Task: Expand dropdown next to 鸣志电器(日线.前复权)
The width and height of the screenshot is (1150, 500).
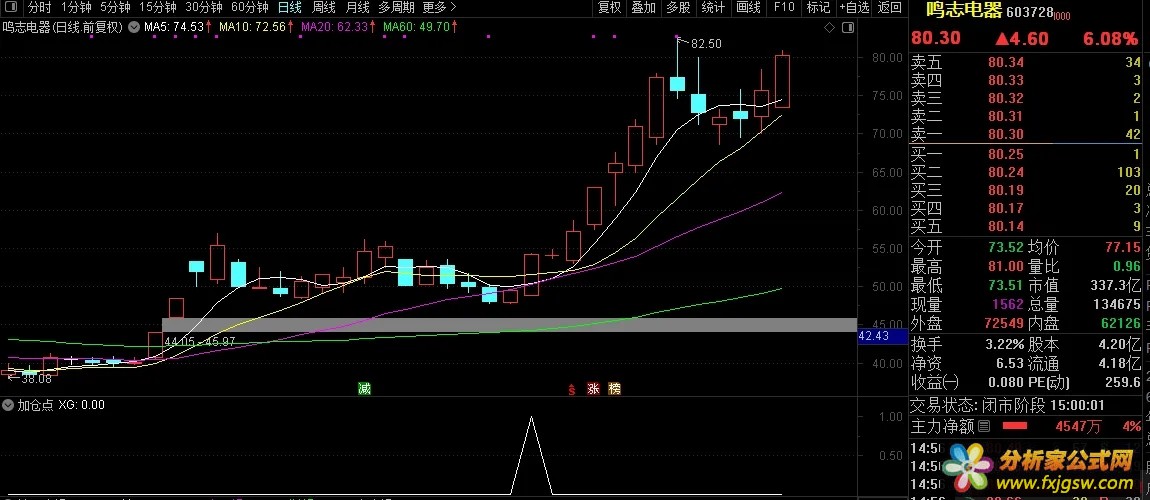Action: click(x=134, y=27)
